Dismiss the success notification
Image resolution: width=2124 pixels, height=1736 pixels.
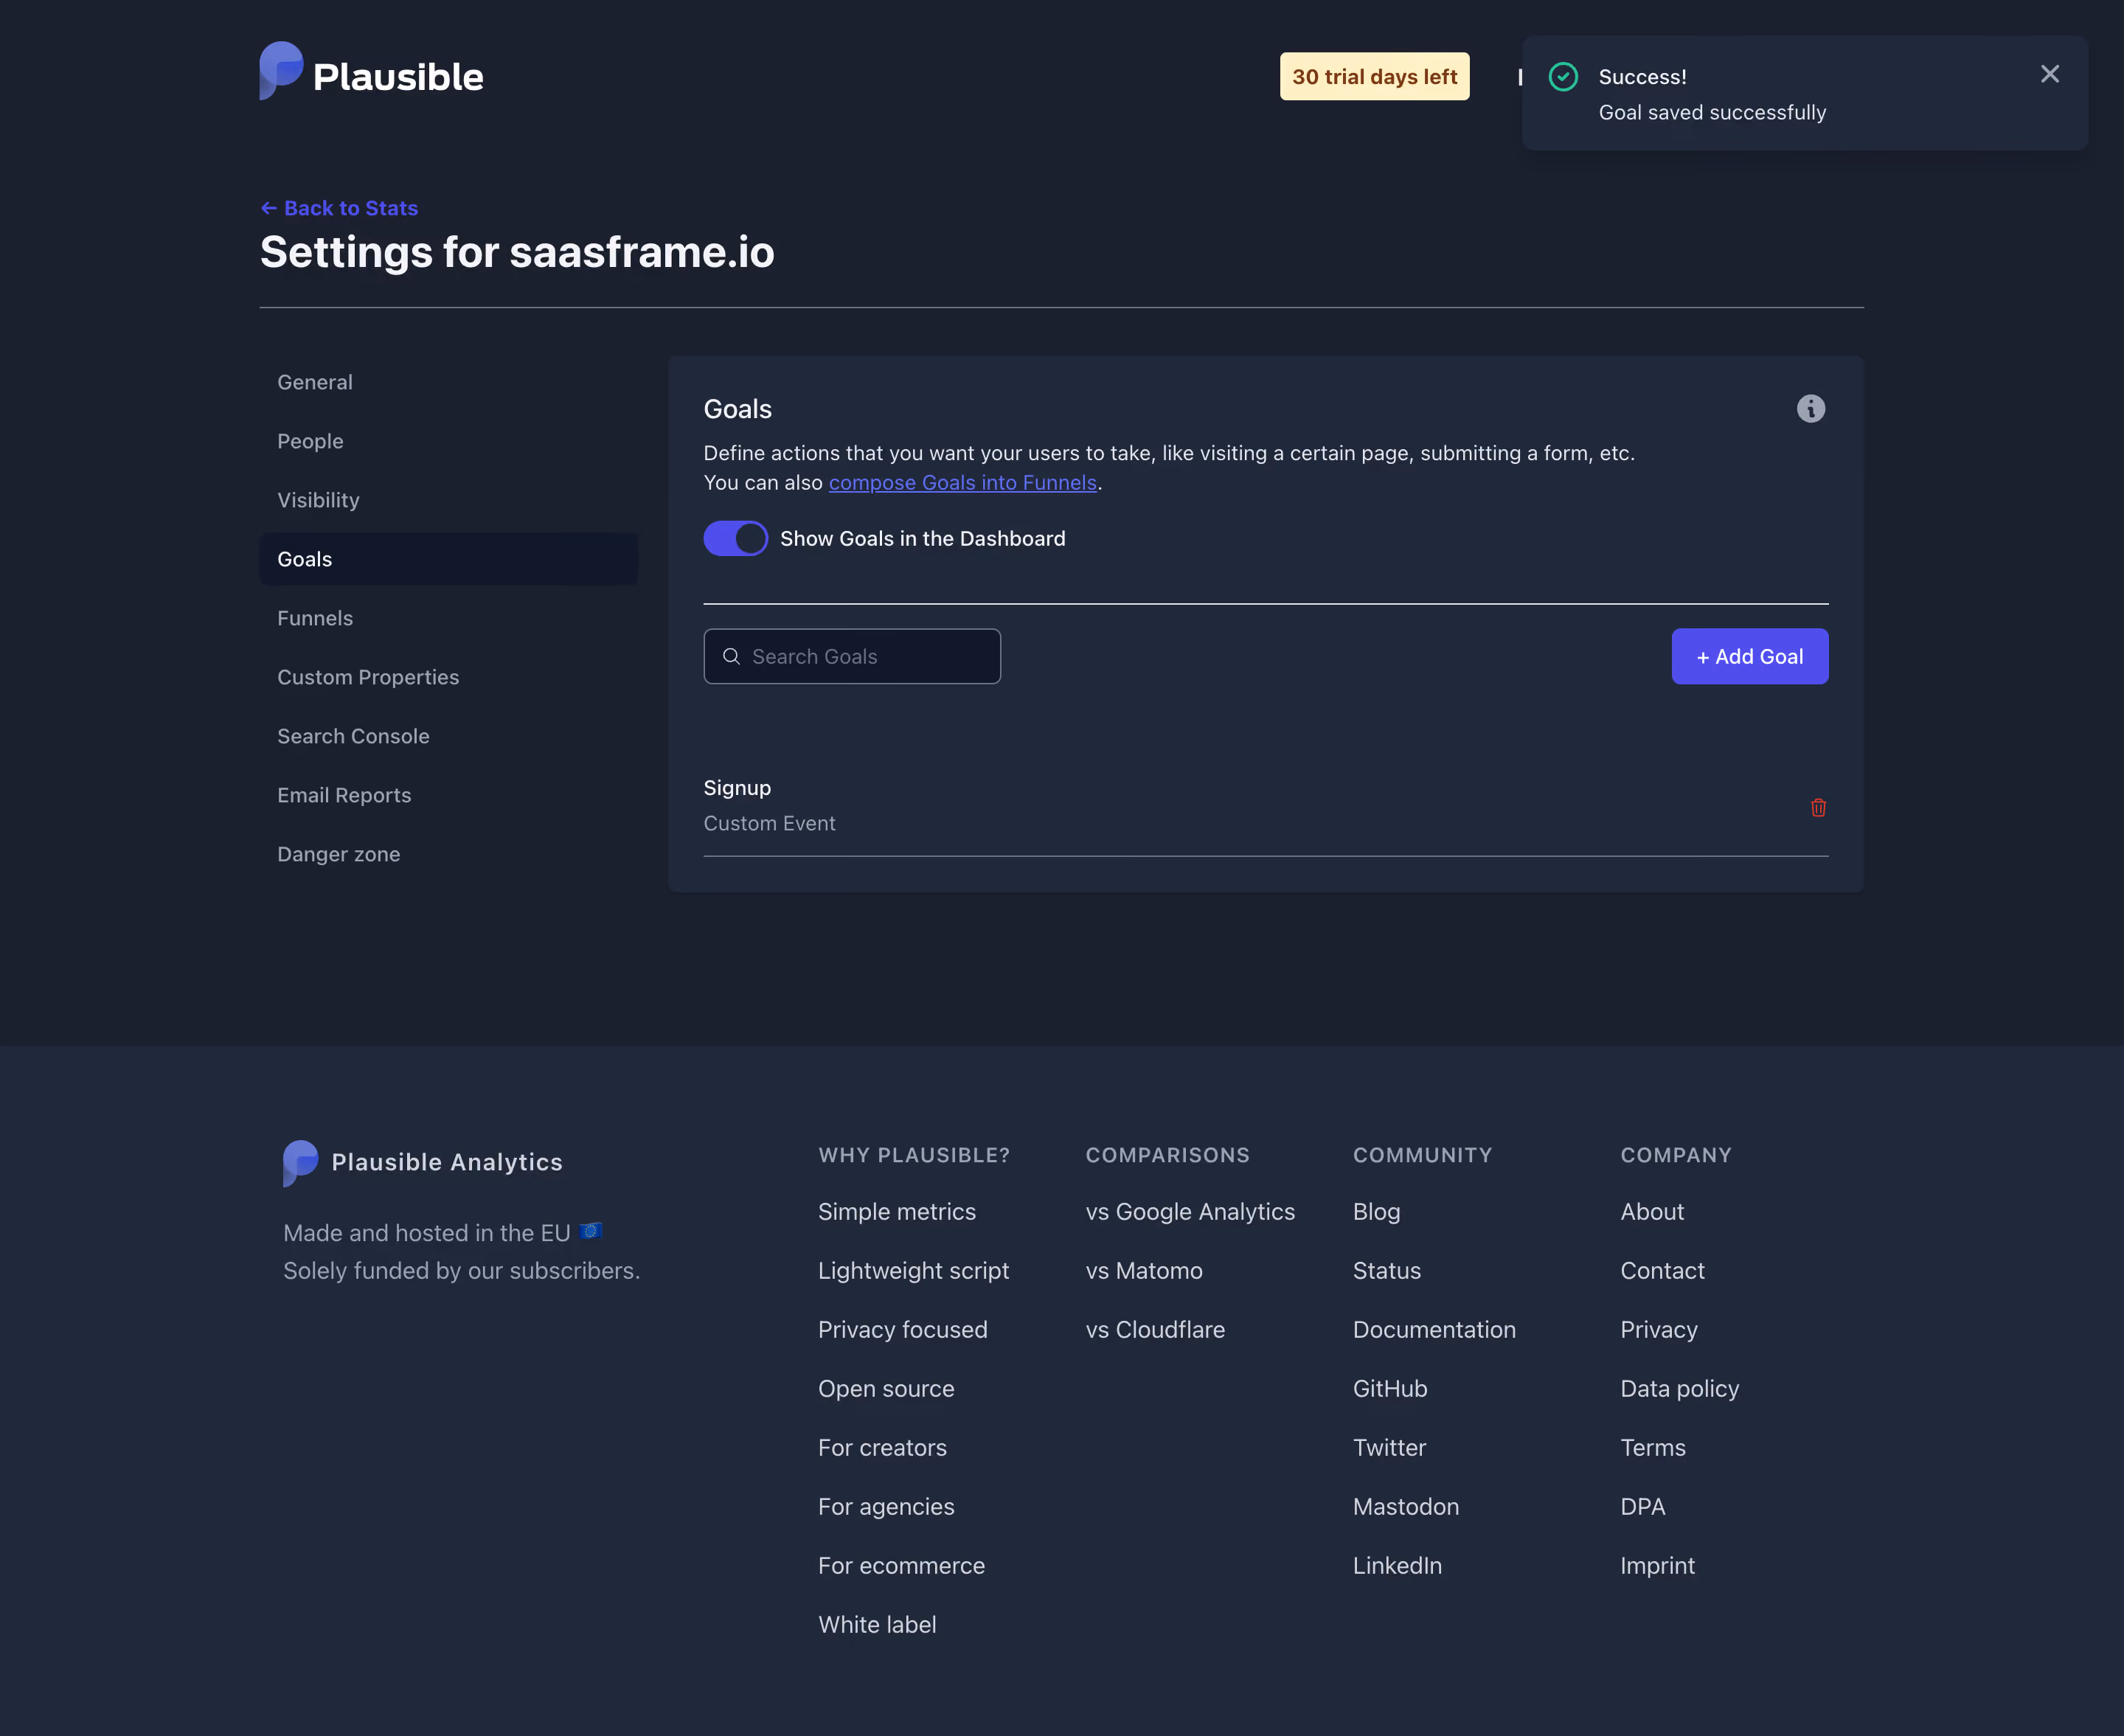coord(2049,74)
